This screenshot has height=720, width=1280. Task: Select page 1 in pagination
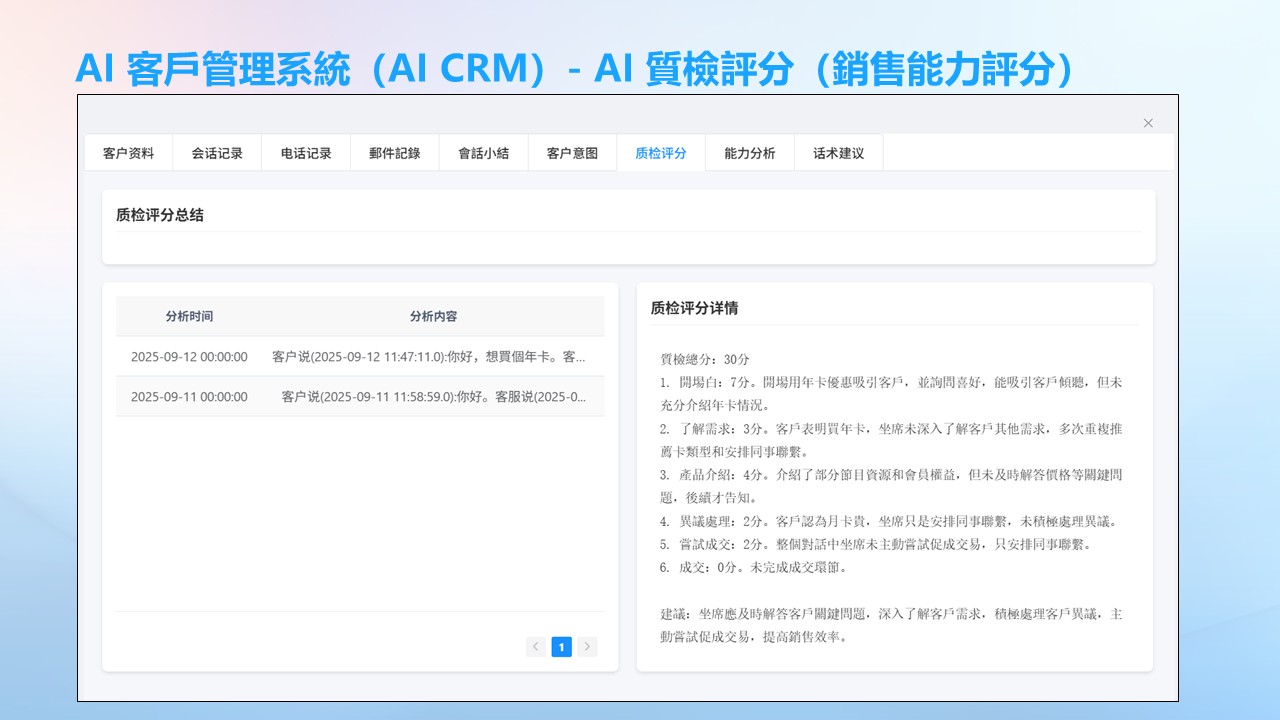pyautogui.click(x=561, y=647)
